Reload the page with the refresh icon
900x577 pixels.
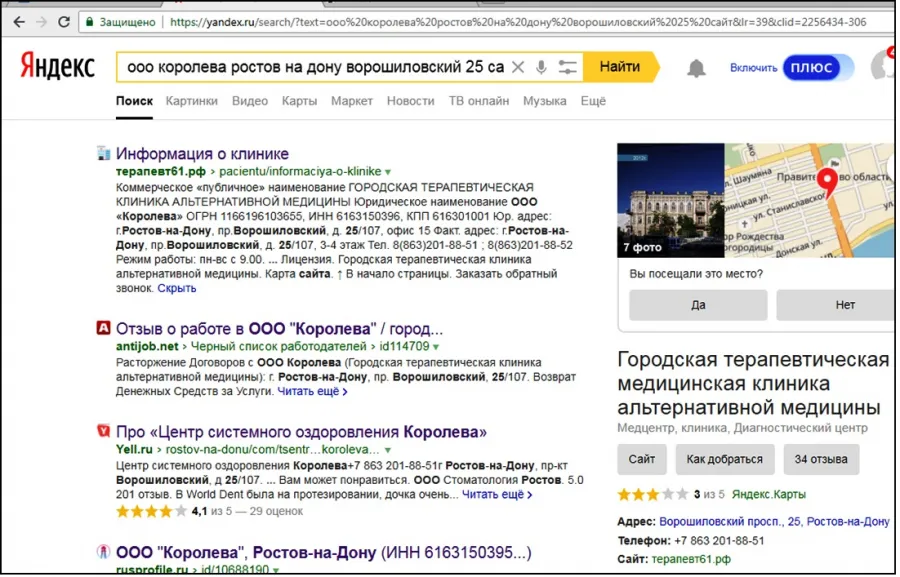click(64, 22)
